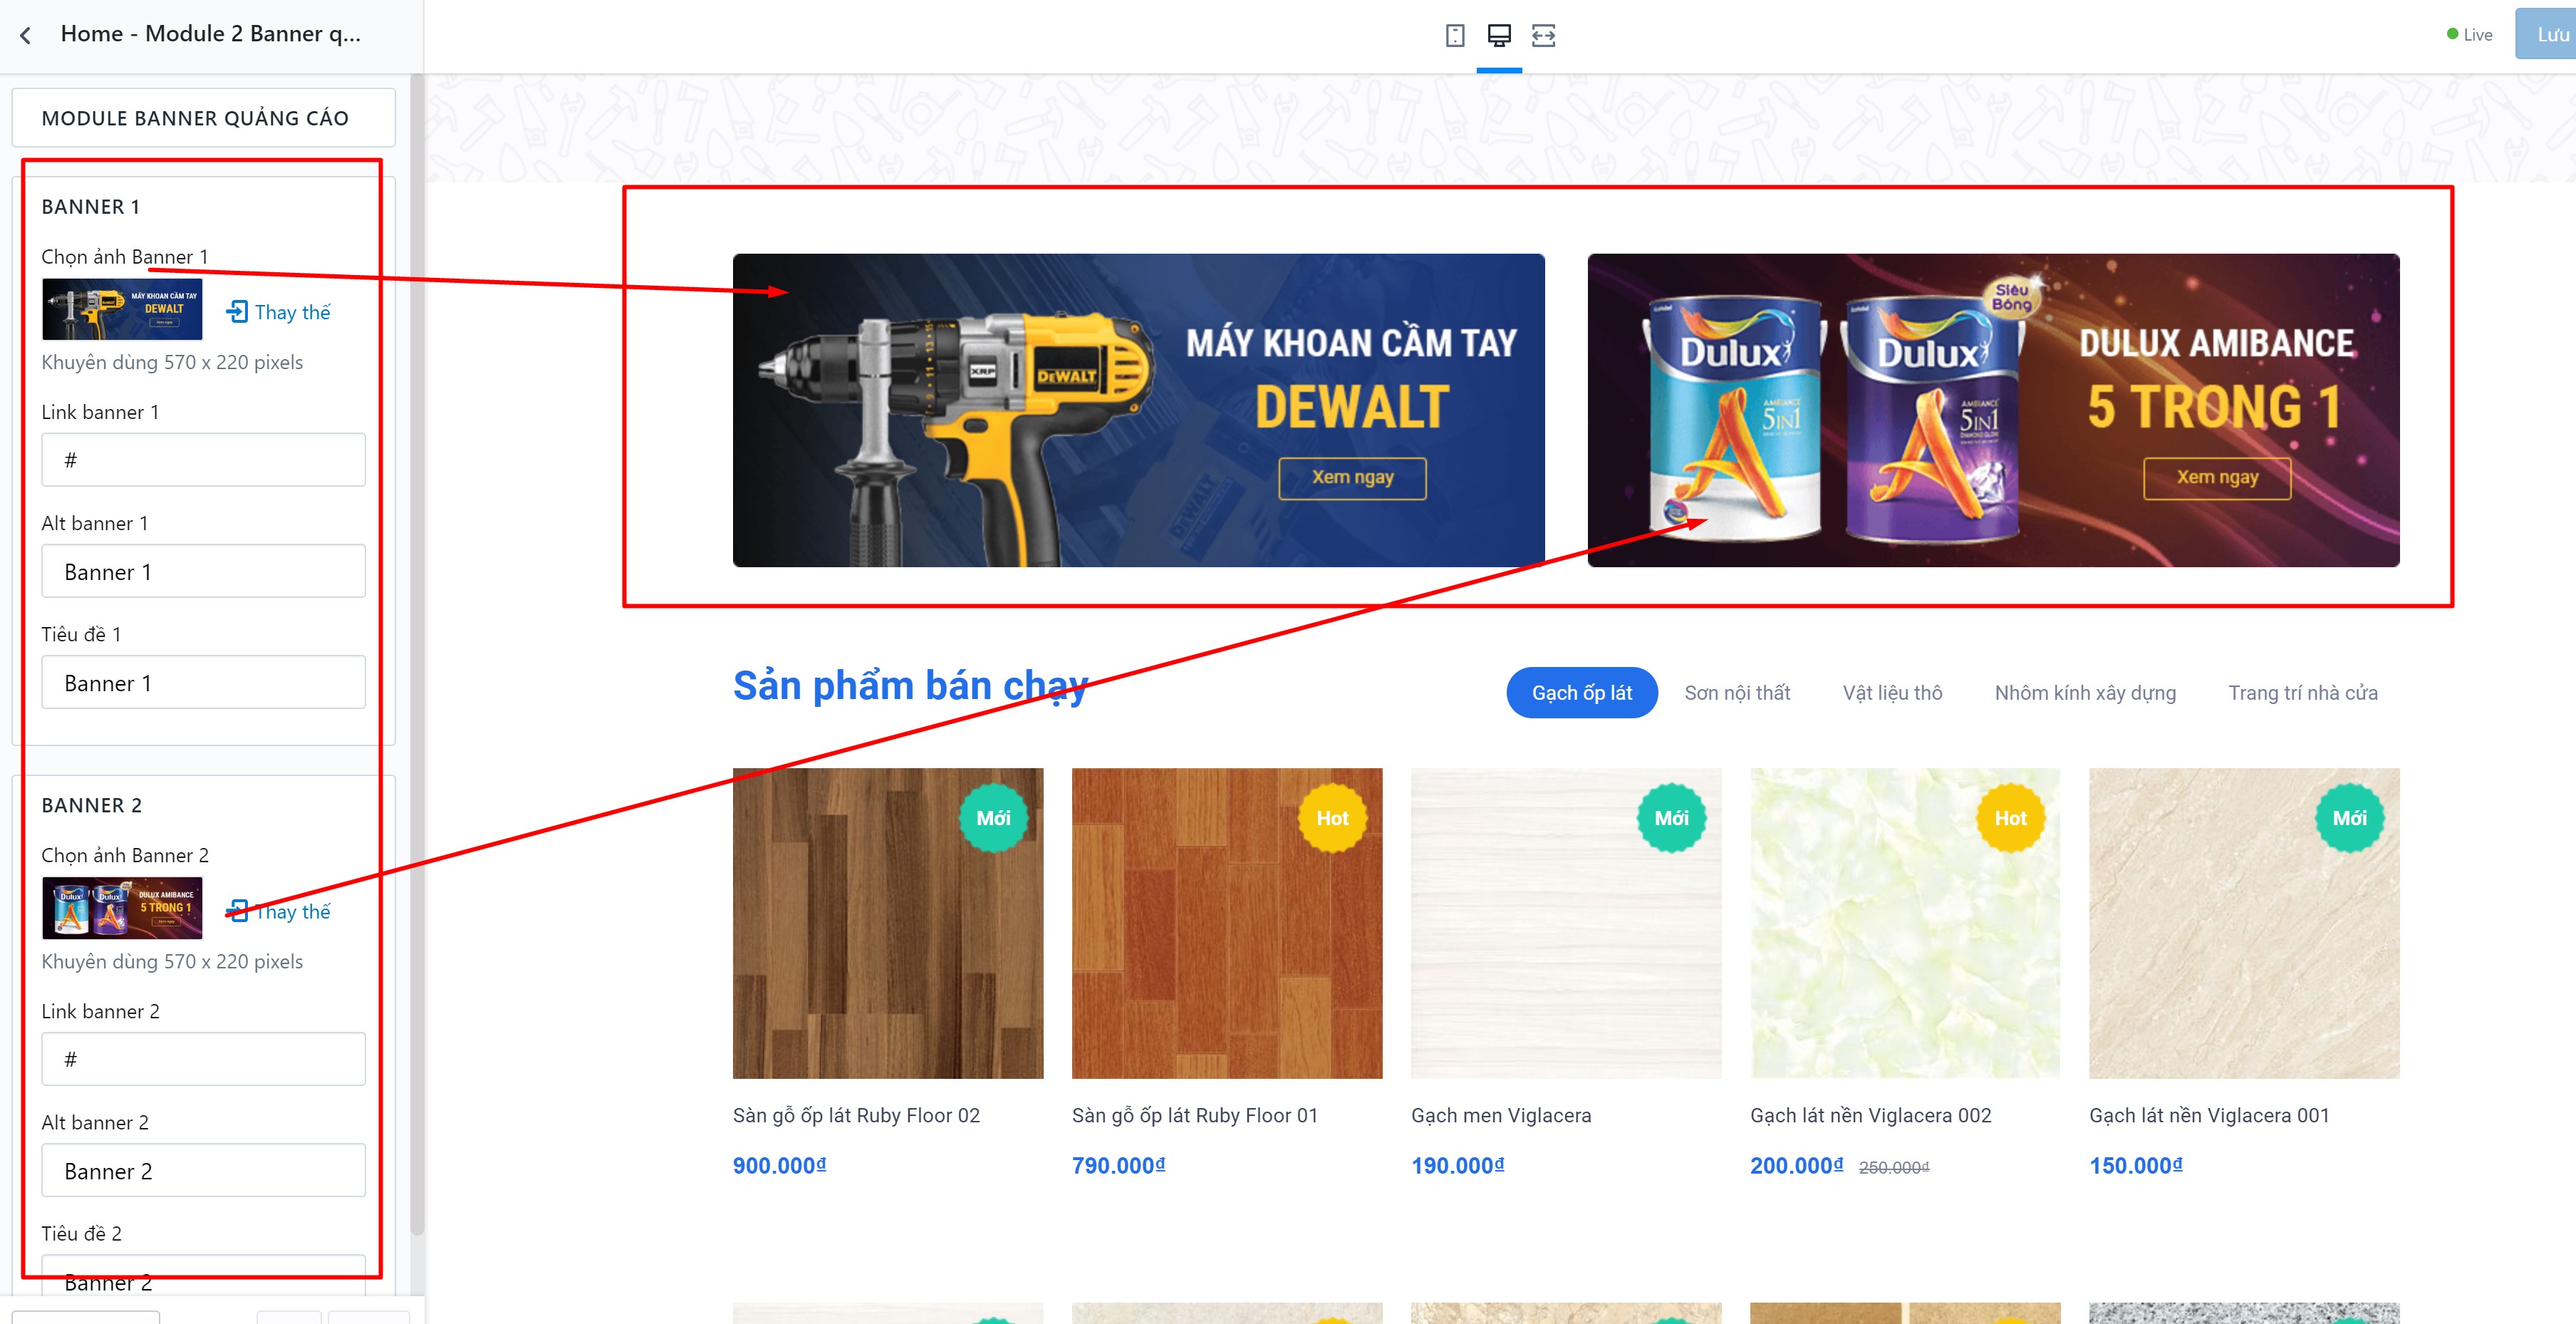Focus the Alt banner 1 input field
The width and height of the screenshot is (2576, 1324).
point(204,571)
